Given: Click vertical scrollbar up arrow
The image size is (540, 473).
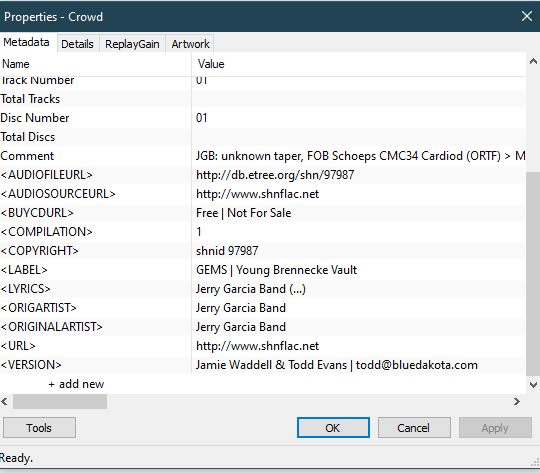Looking at the screenshot, I should coord(533,62).
